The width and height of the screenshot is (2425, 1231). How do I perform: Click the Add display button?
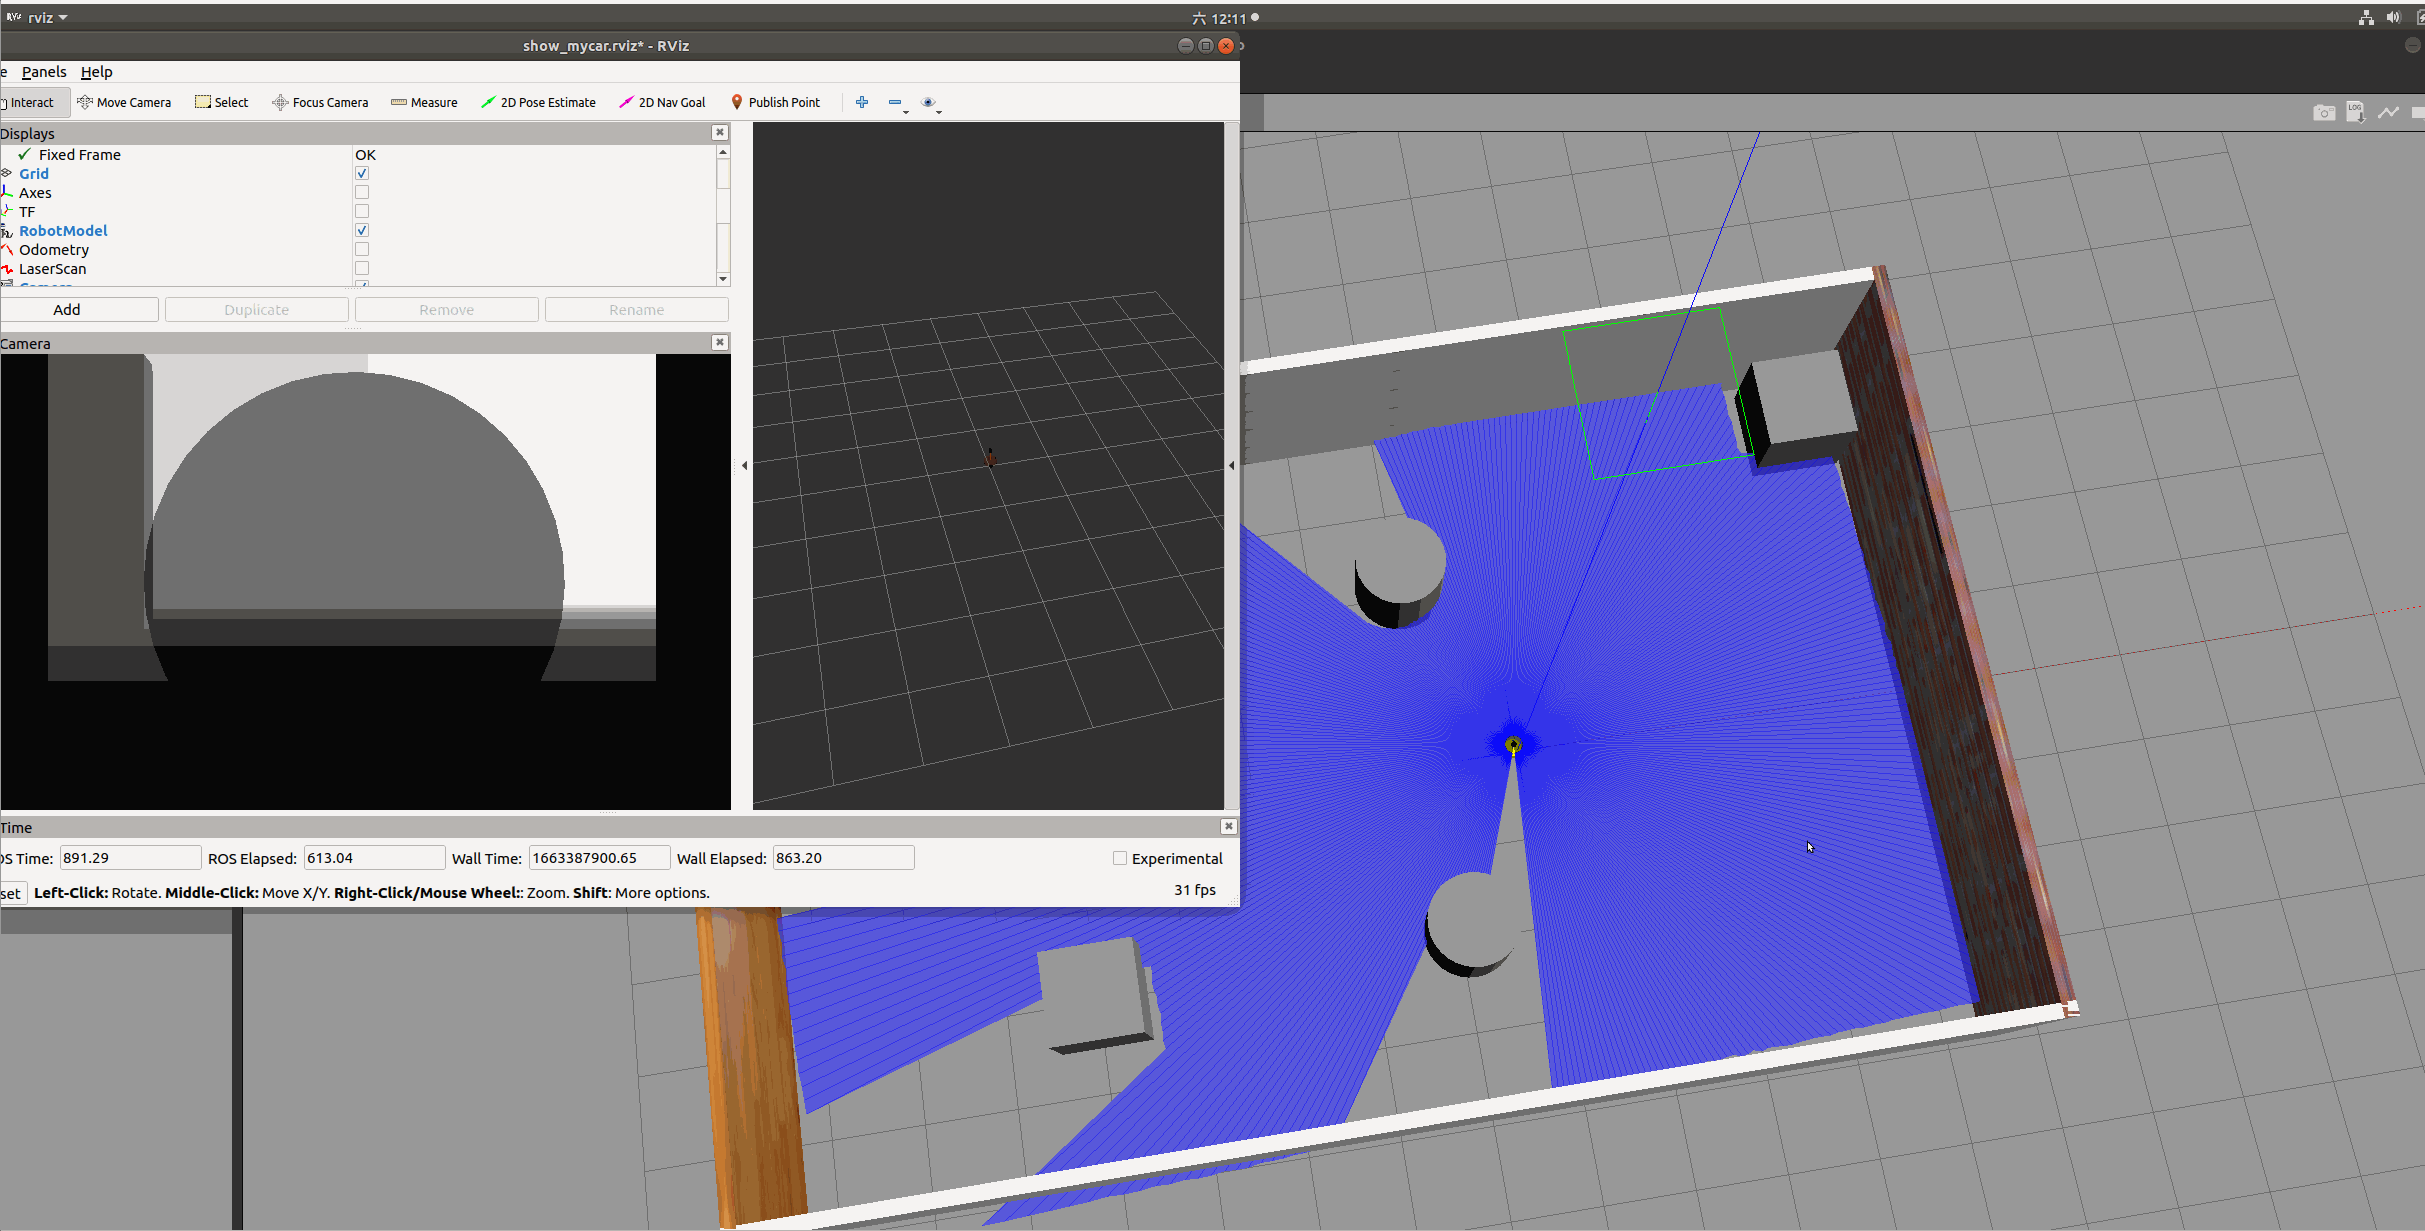pos(78,310)
